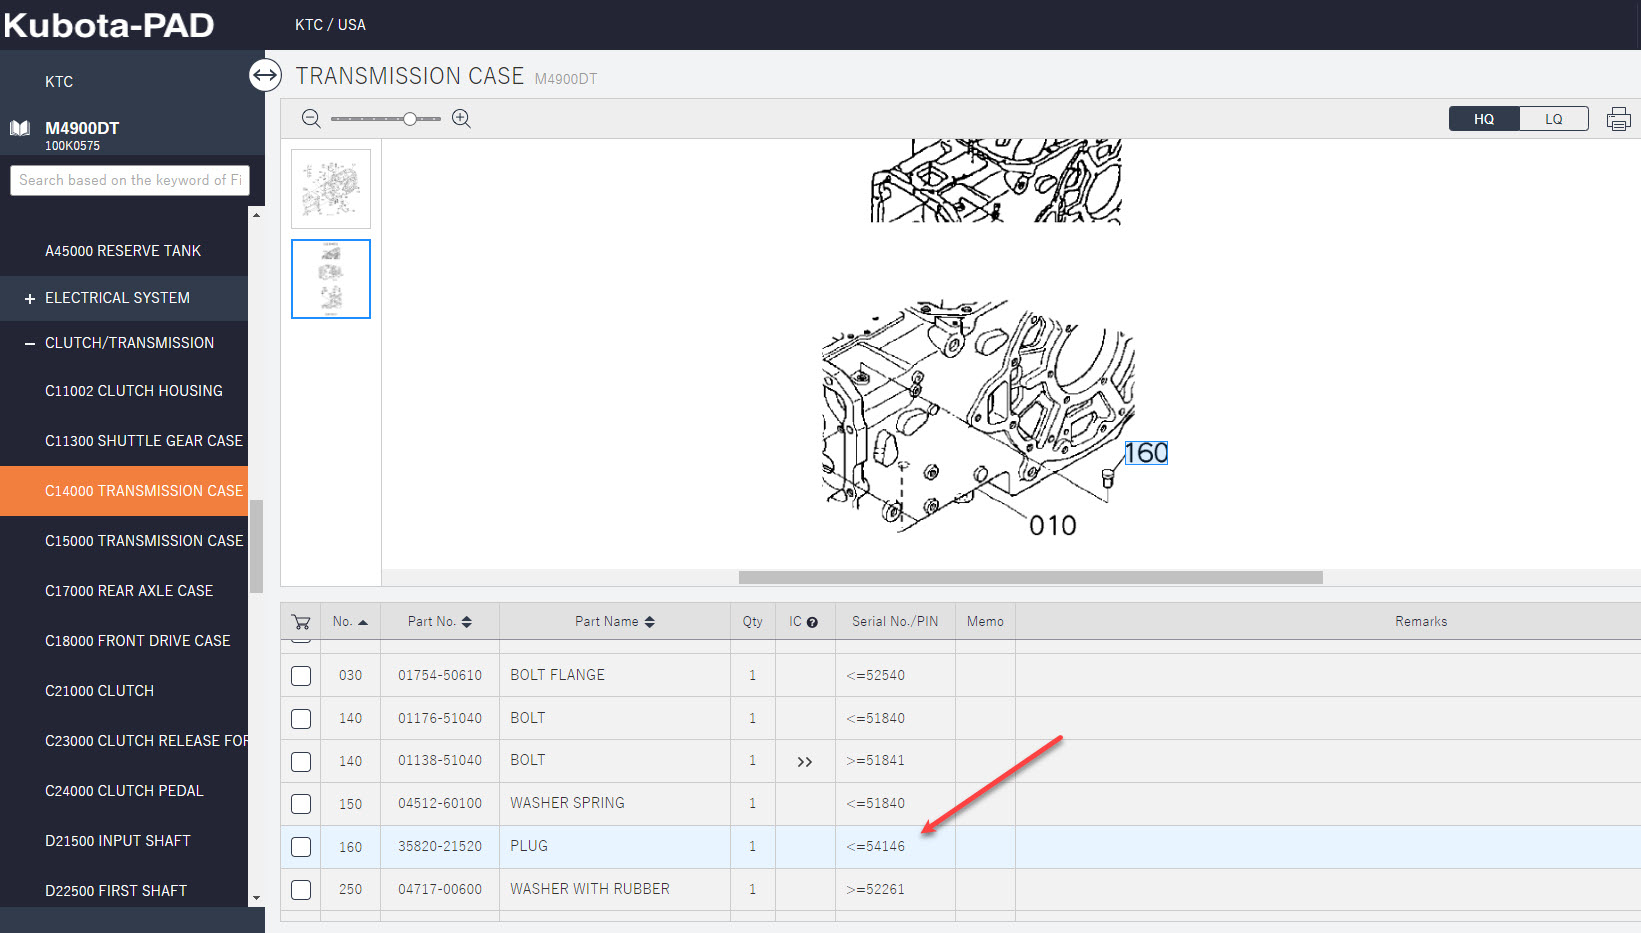
Task: Click the Serial No./PIN column header
Action: pos(895,621)
